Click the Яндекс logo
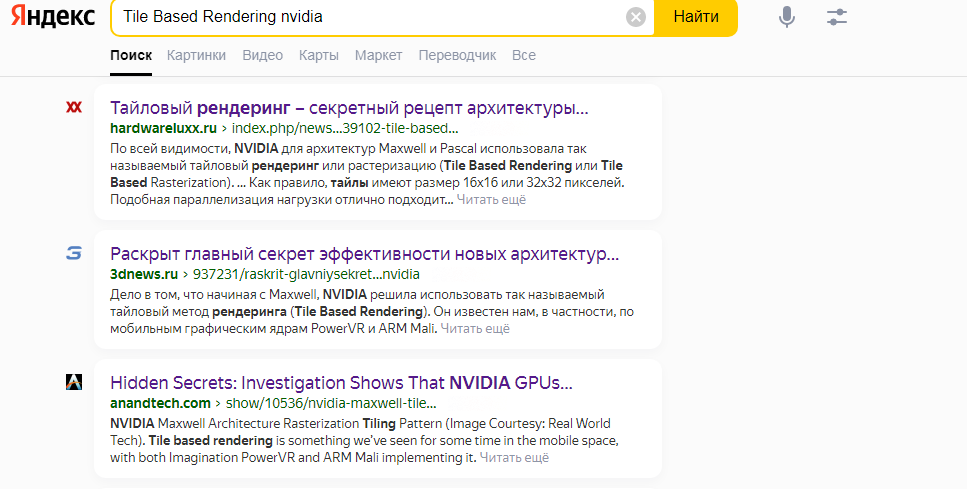Viewport: 967px width, 489px height. [53, 17]
